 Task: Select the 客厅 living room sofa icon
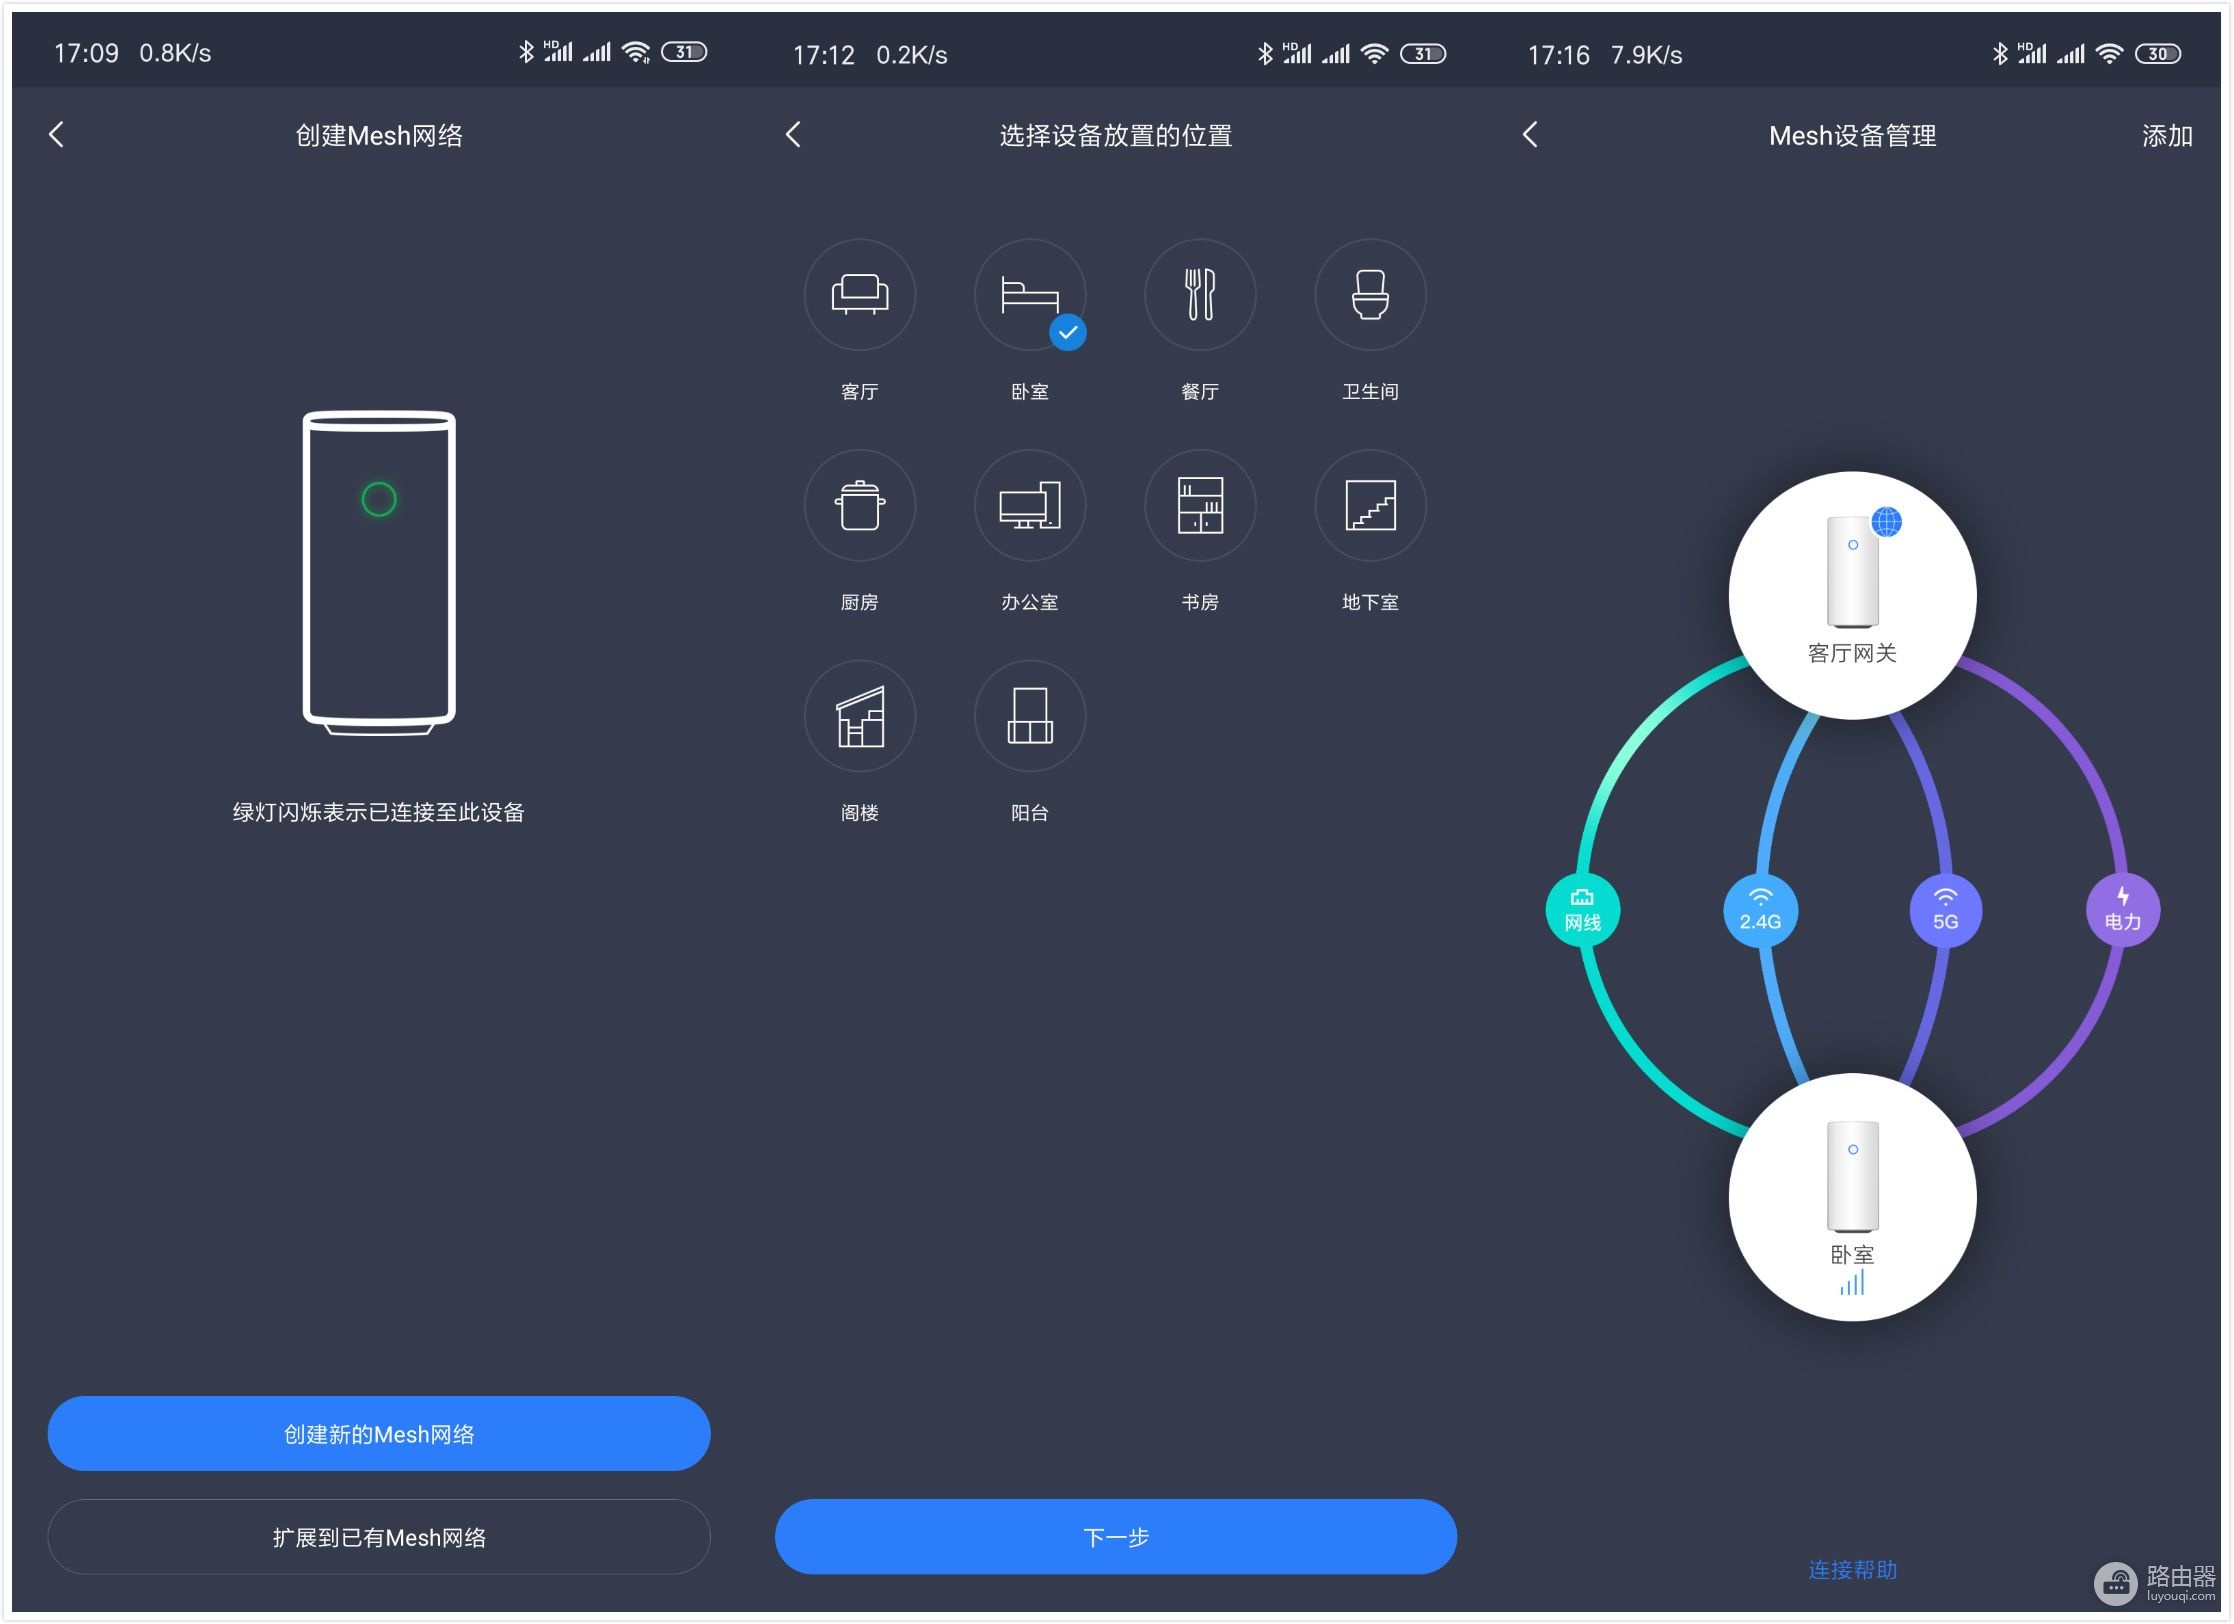pyautogui.click(x=859, y=295)
